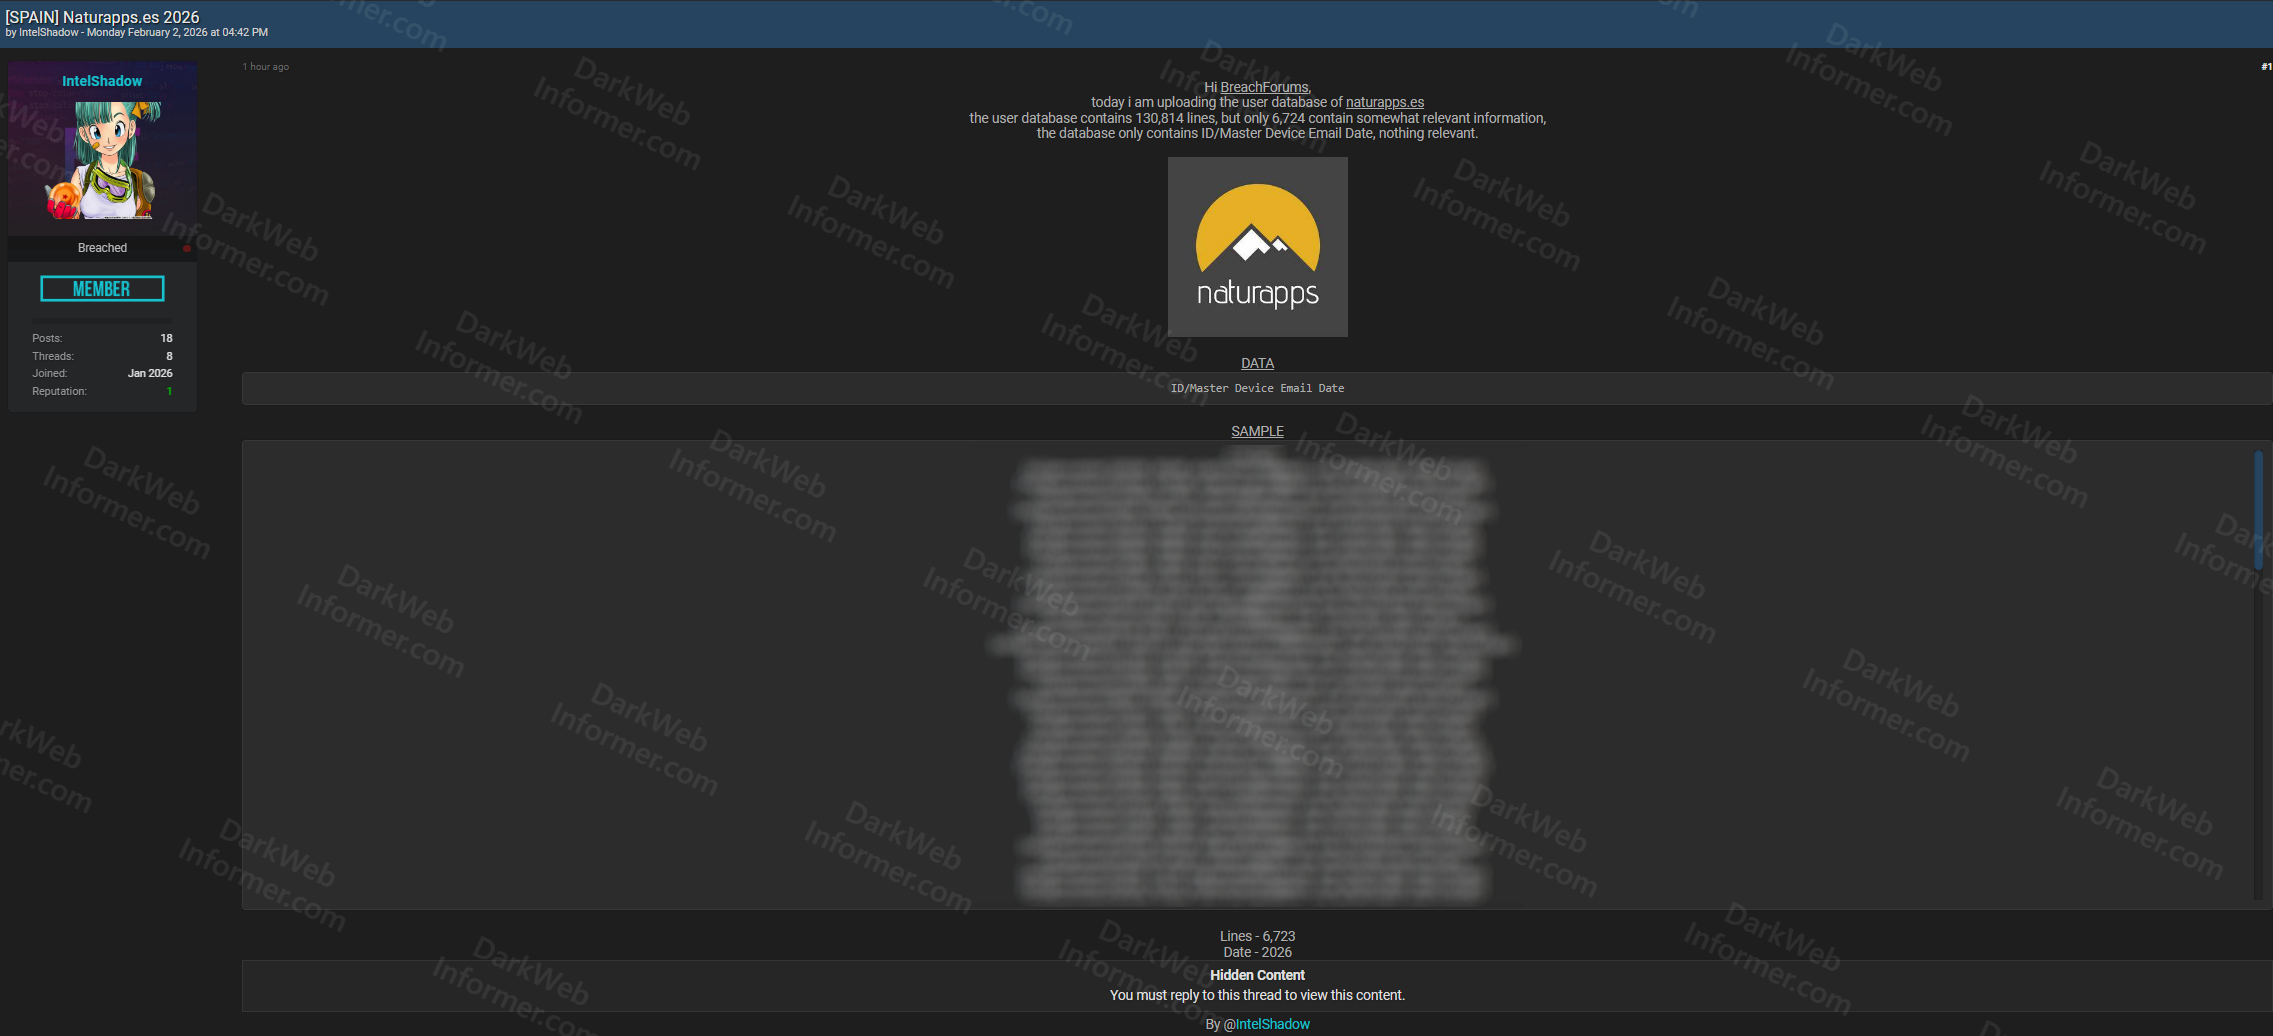Click the naturapps mountain logo image

click(x=1257, y=247)
